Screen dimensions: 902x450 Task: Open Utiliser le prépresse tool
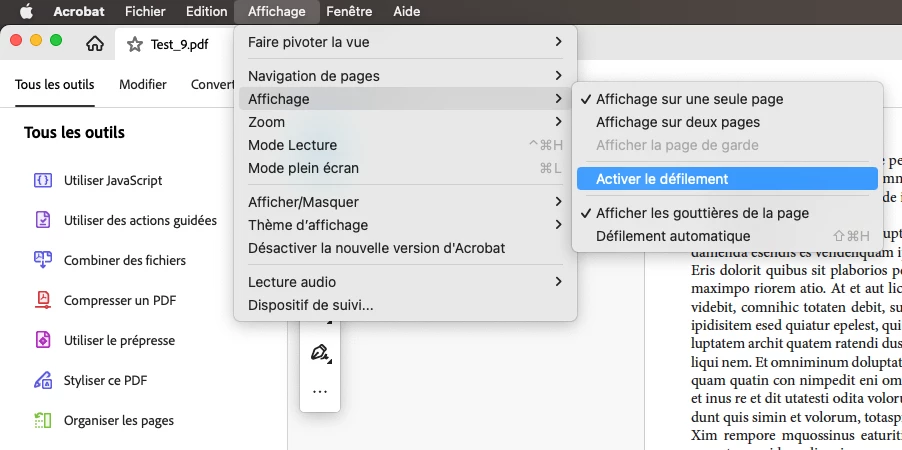click(x=119, y=340)
